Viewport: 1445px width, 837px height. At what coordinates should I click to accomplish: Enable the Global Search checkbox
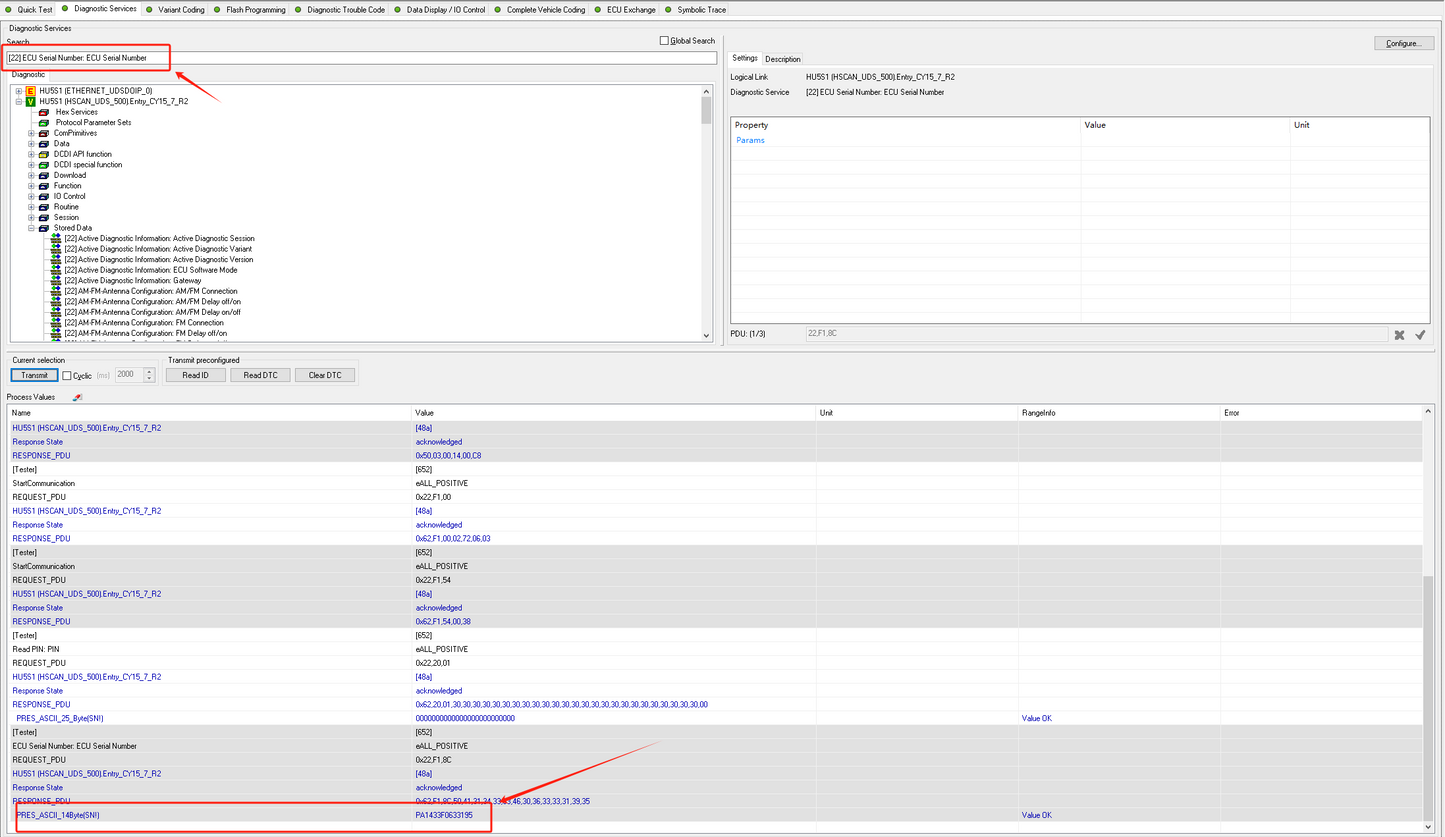(x=665, y=41)
